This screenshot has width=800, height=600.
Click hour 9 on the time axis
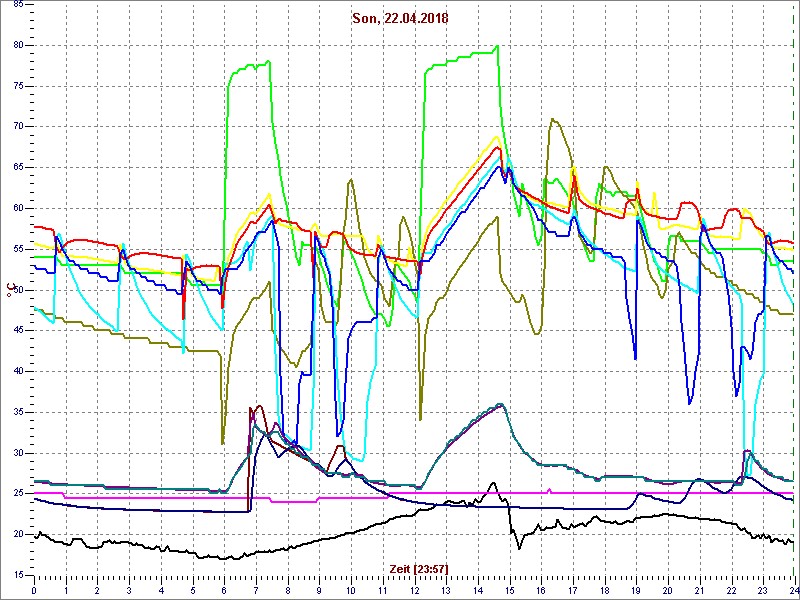[x=319, y=590]
